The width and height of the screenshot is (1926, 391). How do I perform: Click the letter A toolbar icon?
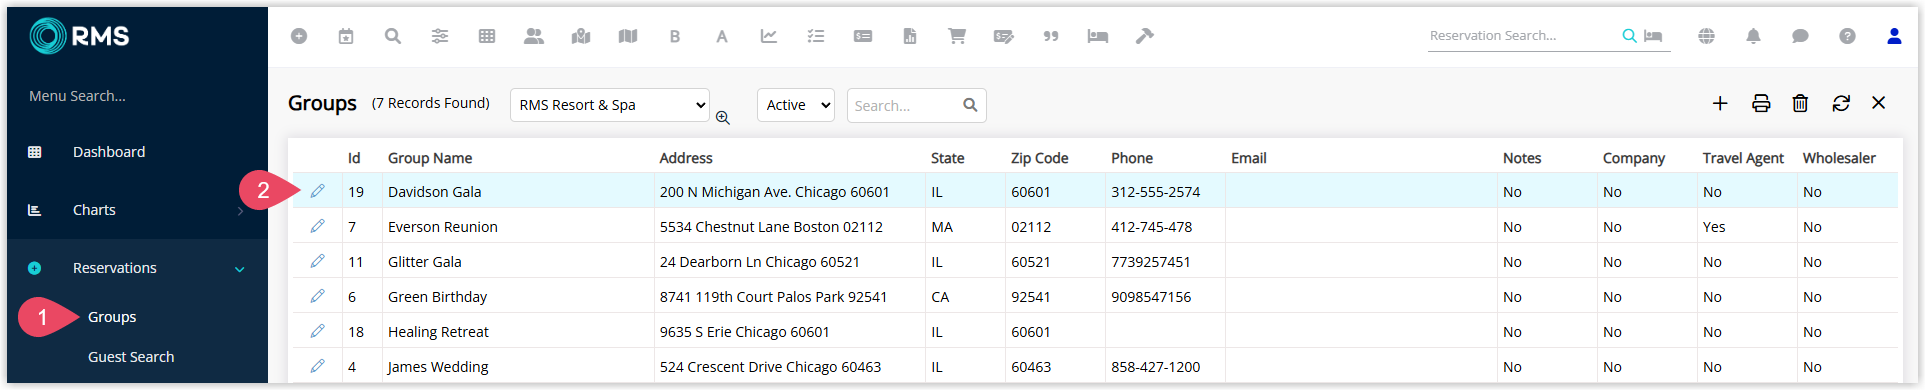coord(722,36)
